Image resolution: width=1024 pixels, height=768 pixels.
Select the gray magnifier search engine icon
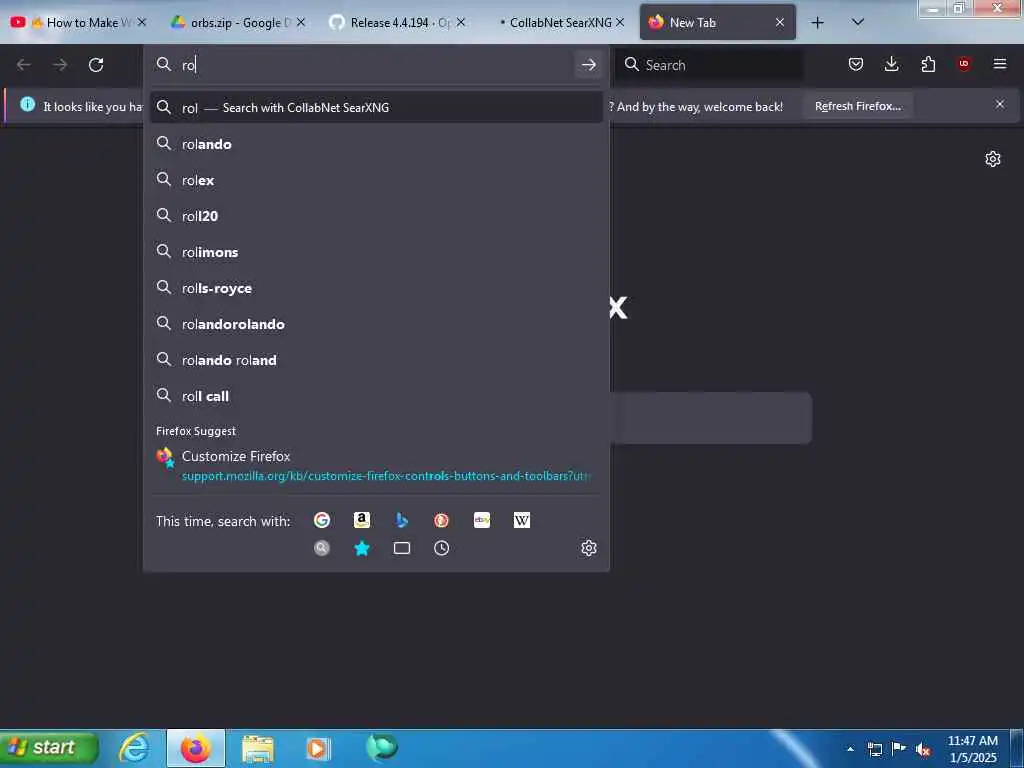[321, 548]
